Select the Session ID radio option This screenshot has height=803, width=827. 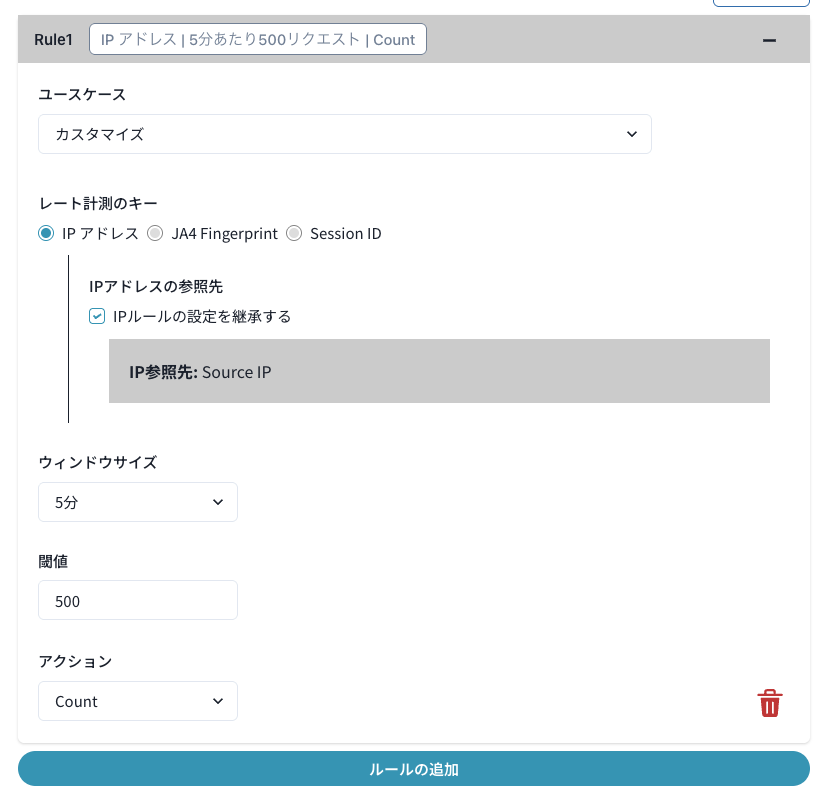tap(294, 234)
